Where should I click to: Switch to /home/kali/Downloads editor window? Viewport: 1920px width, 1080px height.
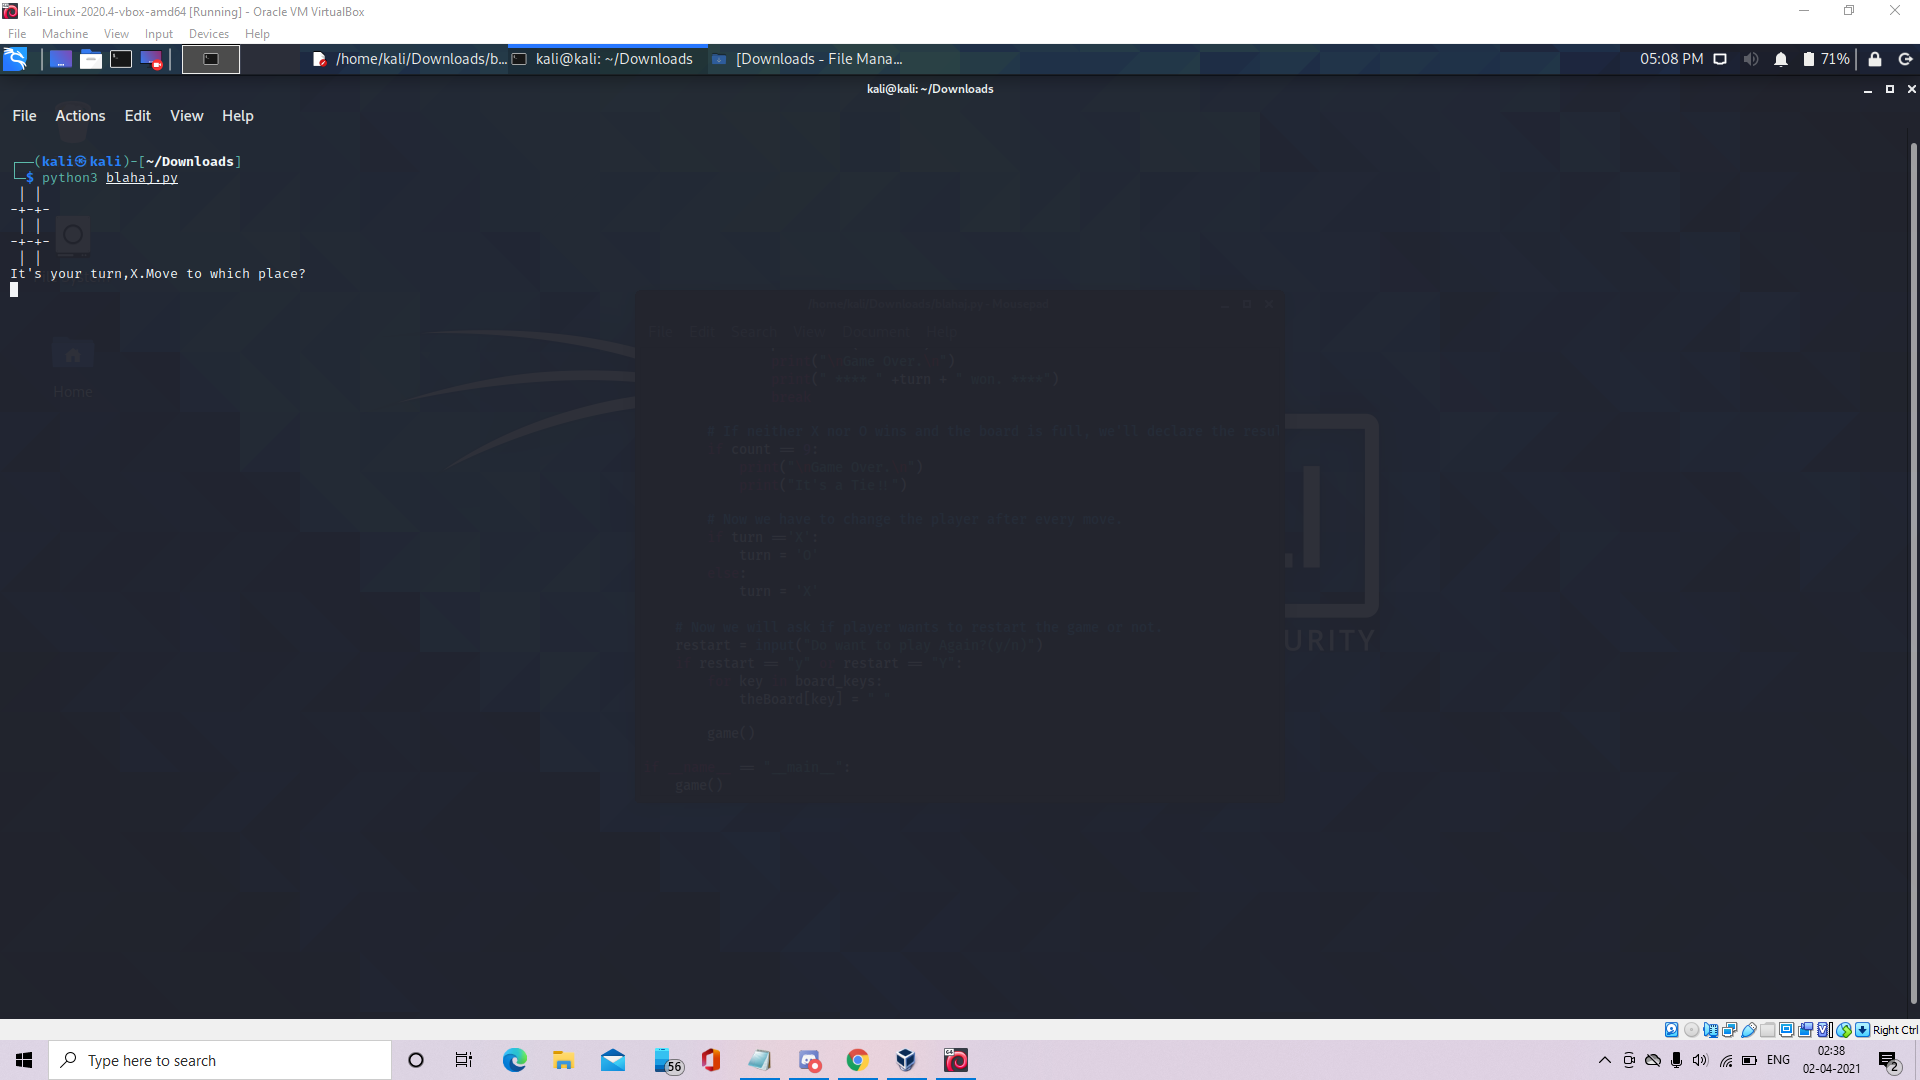[x=410, y=59]
